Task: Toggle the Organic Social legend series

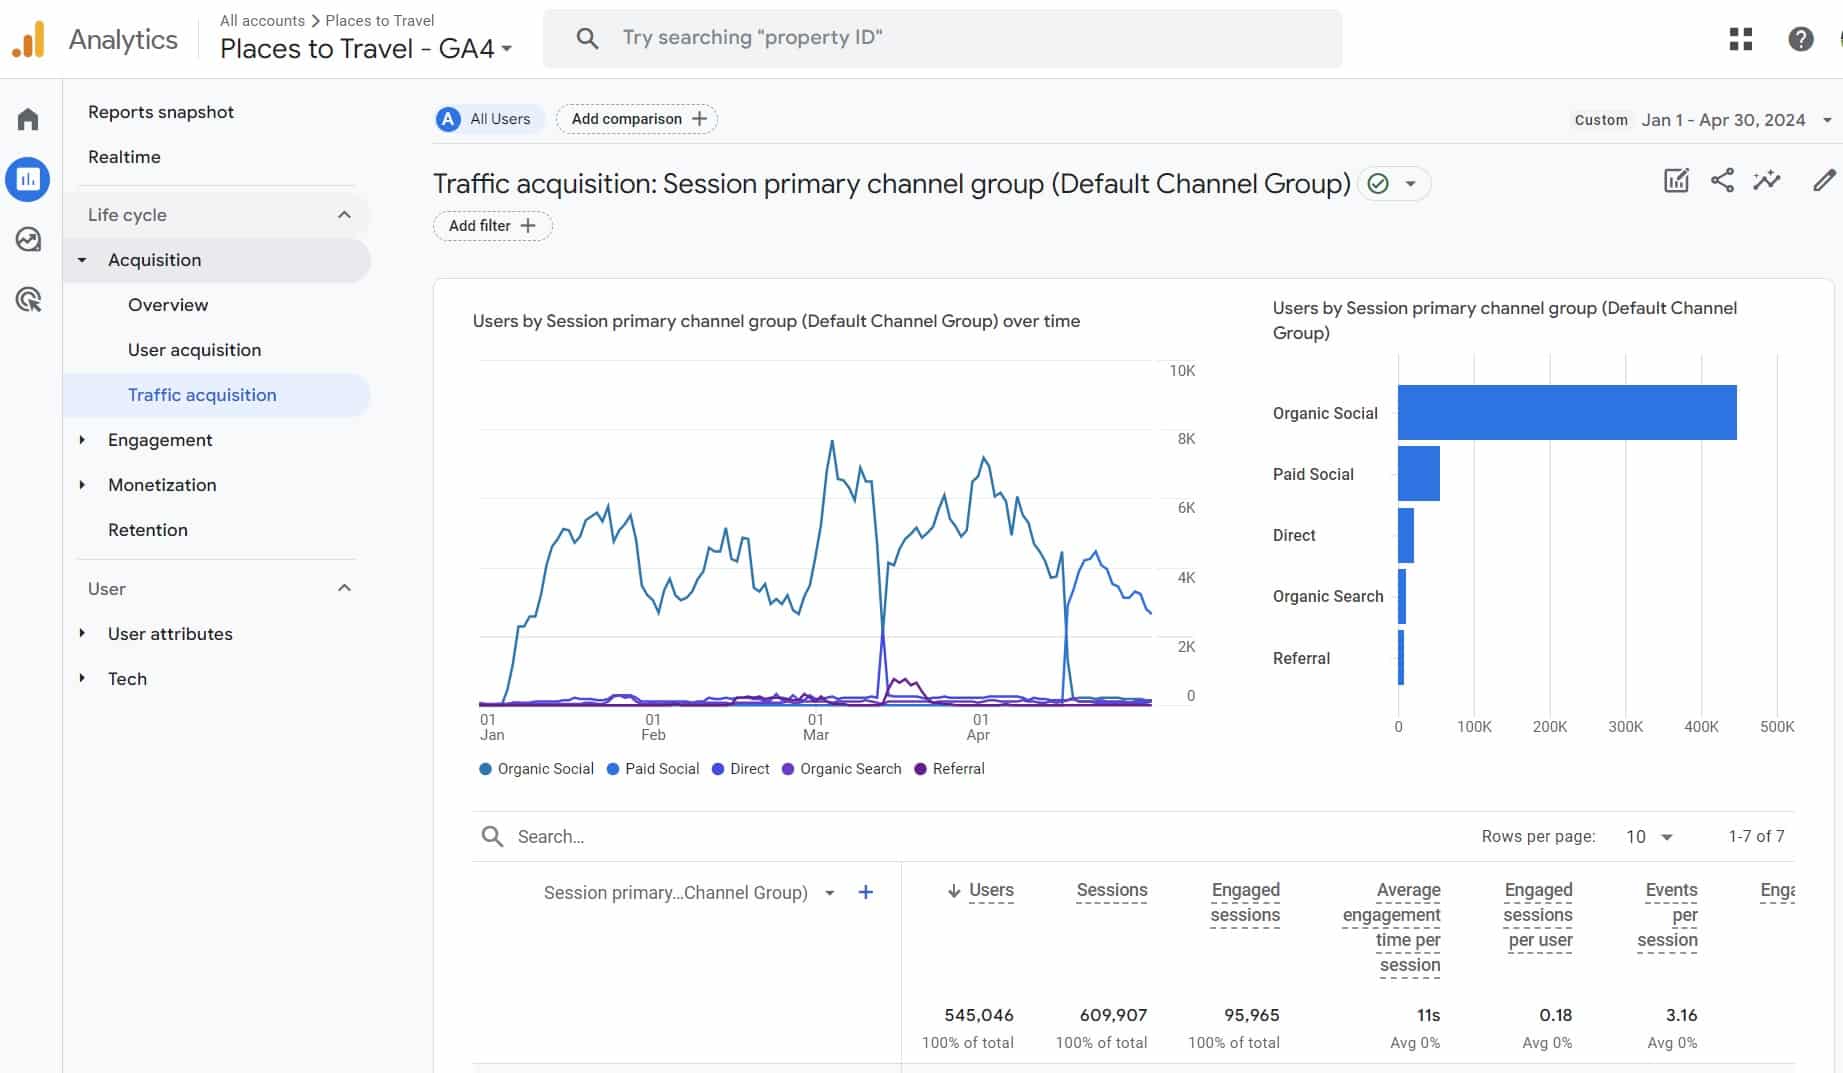Action: 537,769
